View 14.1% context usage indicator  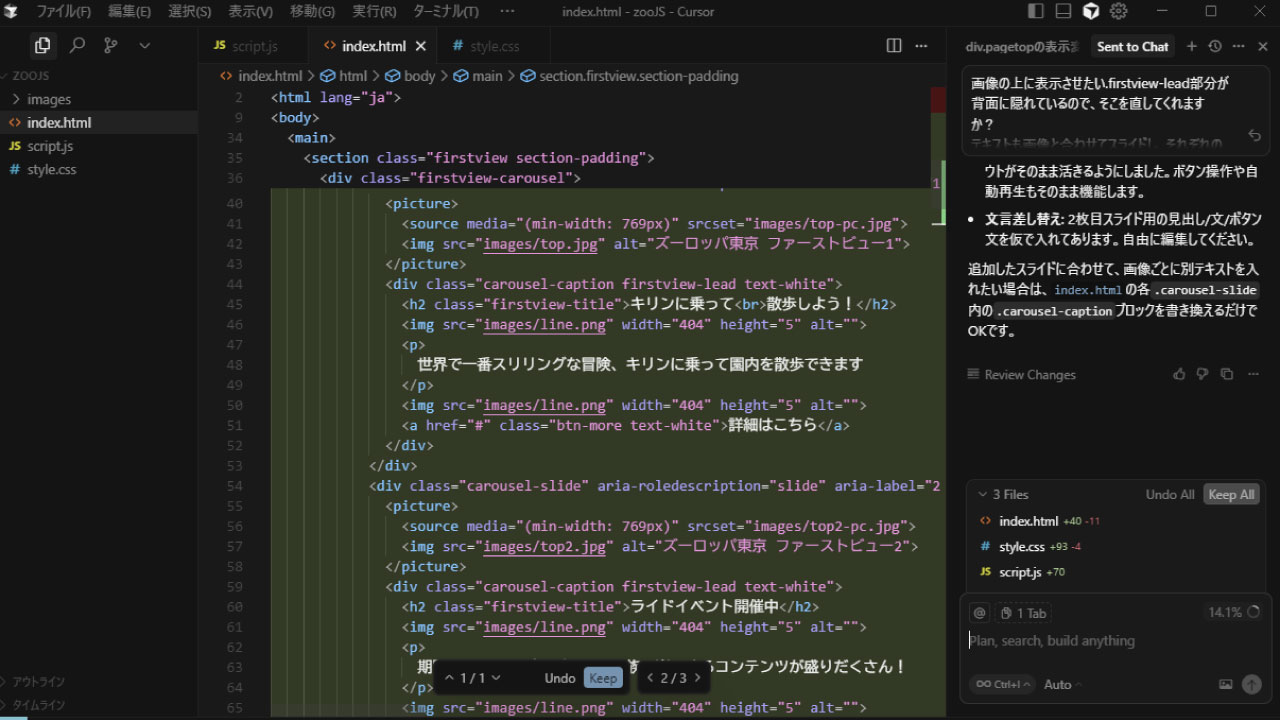[x=1233, y=612]
